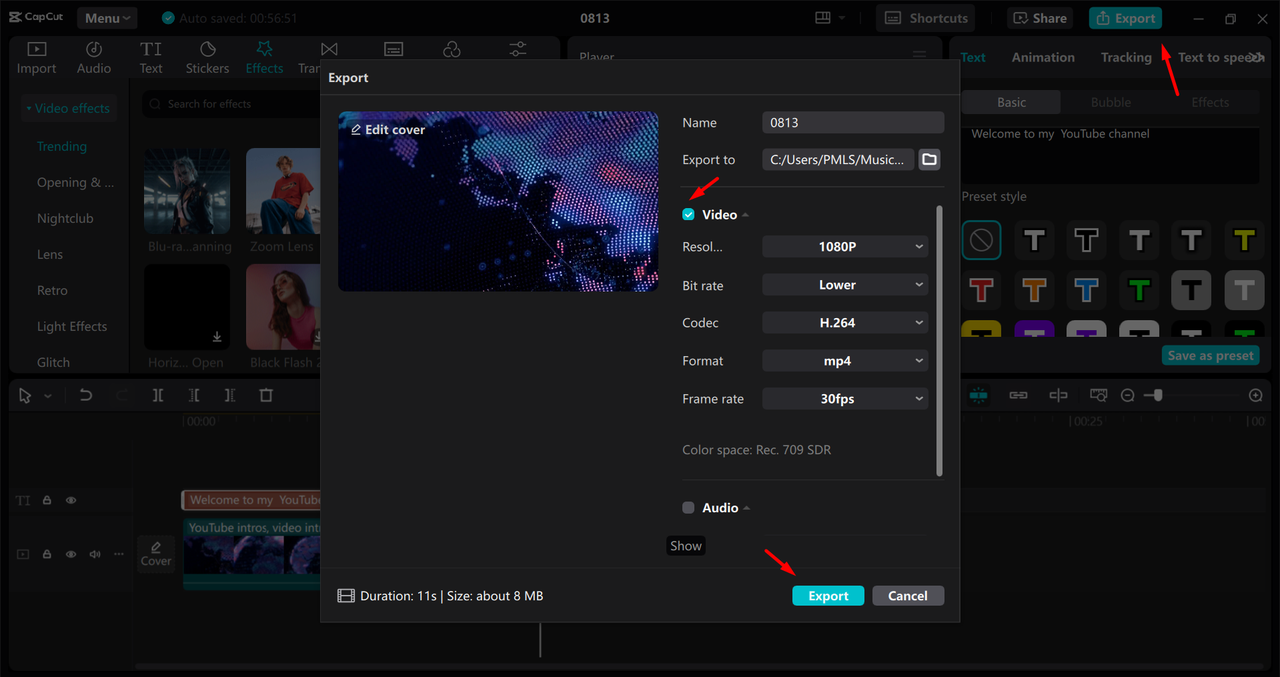Toggle the main track magnet icon
Viewport: 1280px width, 677px height.
tap(978, 395)
